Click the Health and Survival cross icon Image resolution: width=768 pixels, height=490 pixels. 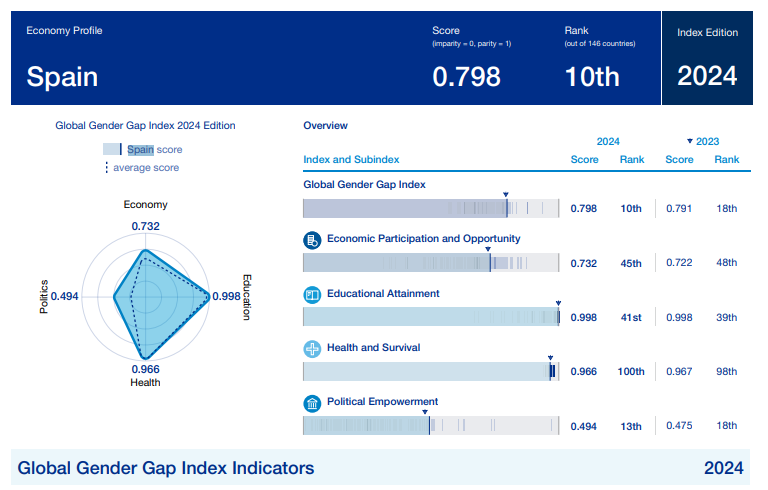click(x=312, y=349)
